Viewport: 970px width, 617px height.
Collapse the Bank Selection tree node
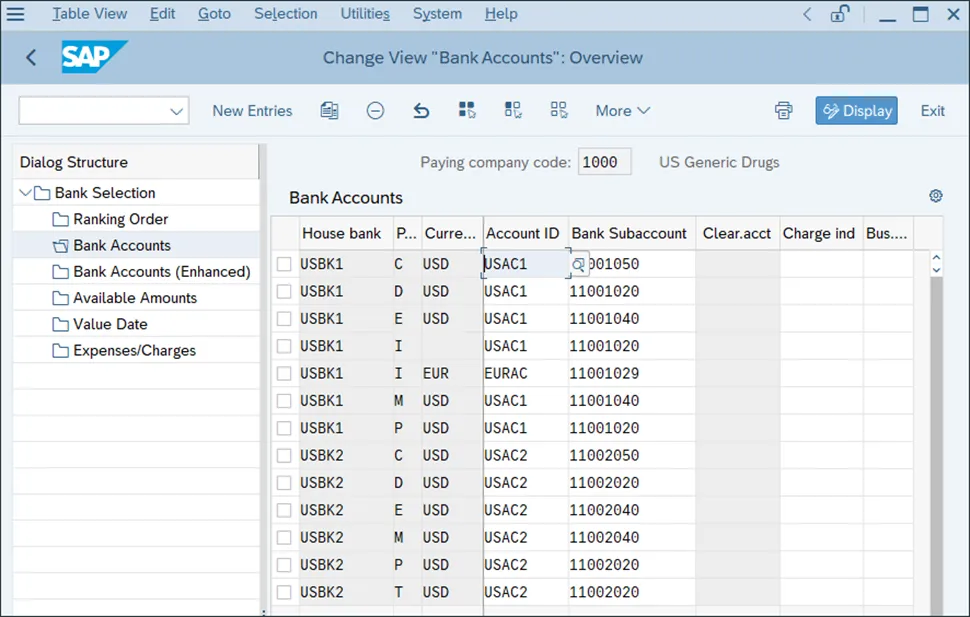coord(25,193)
